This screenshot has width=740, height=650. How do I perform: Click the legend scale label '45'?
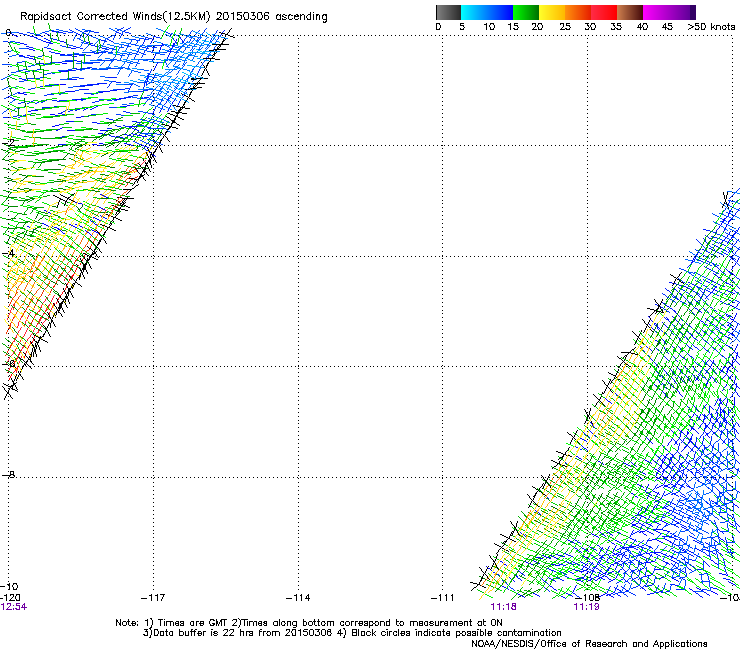pos(667,27)
